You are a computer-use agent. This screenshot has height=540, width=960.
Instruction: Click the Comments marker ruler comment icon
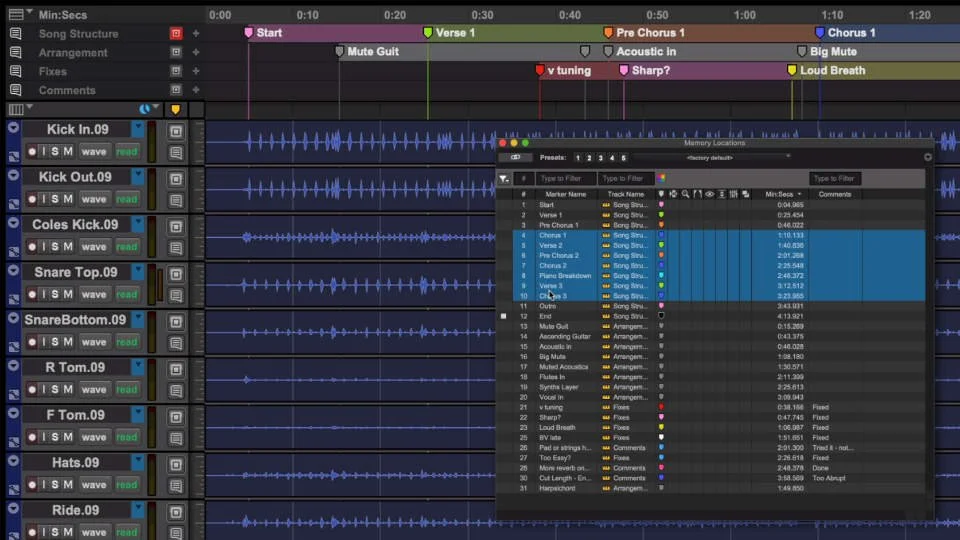15,91
